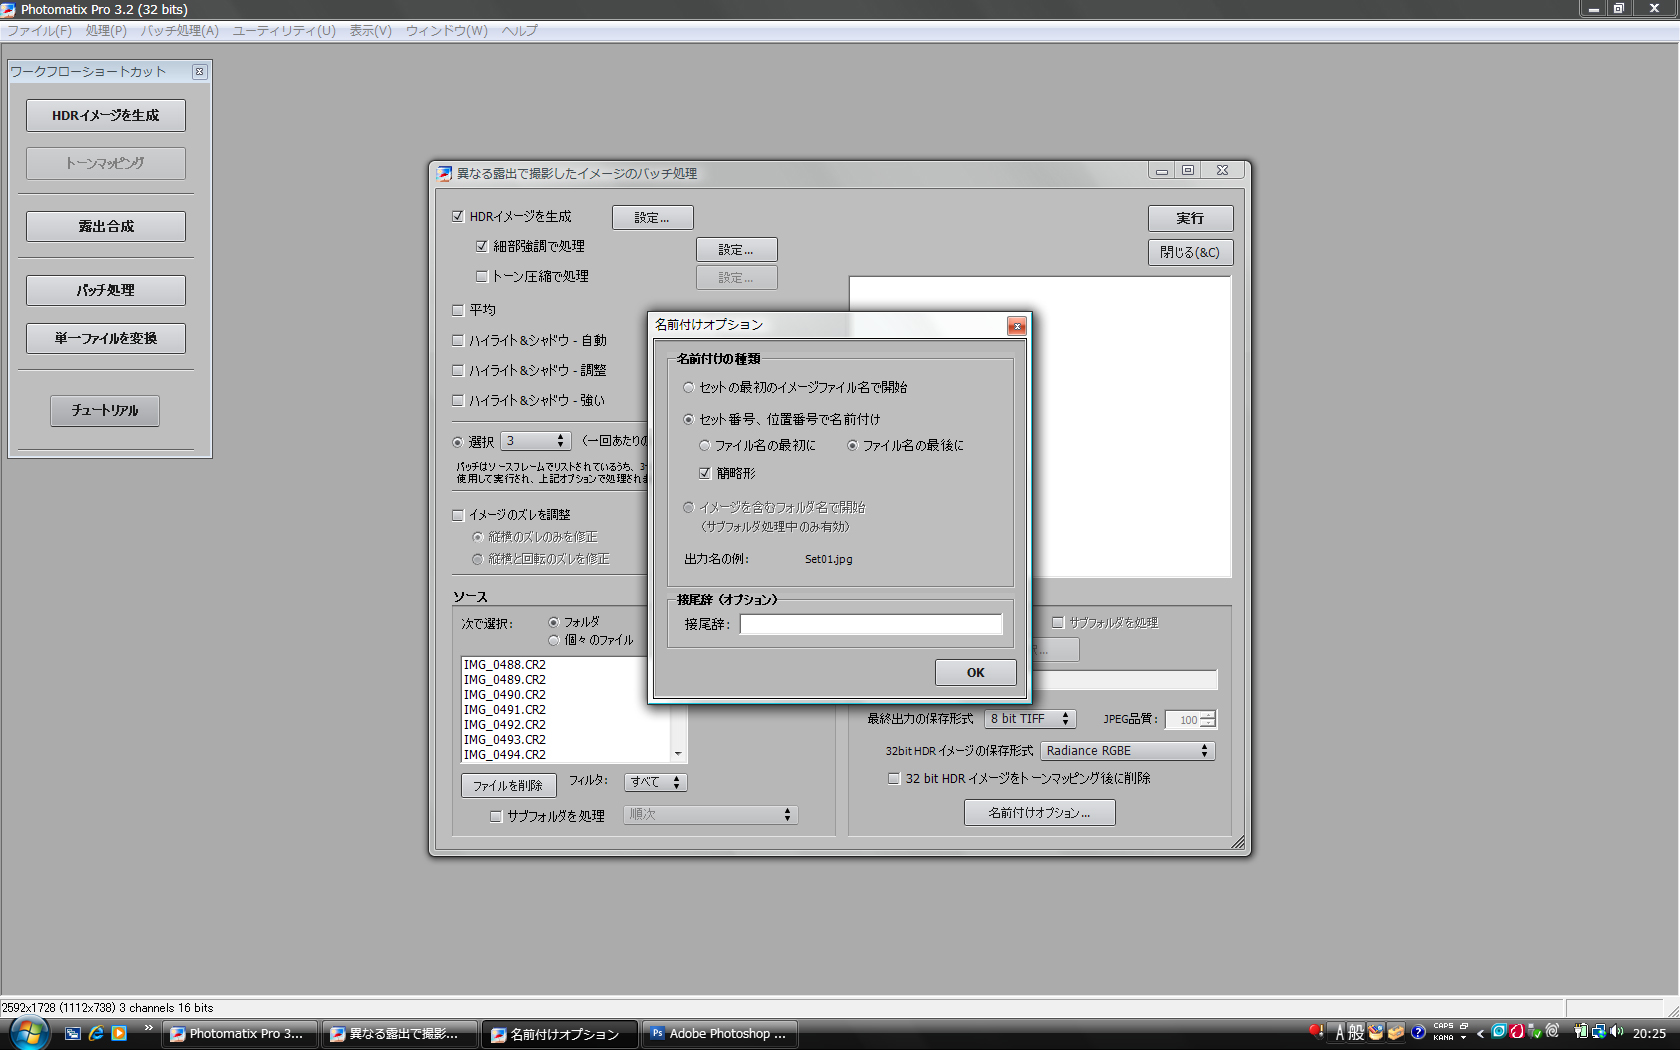The height and width of the screenshot is (1050, 1680).
Task: Open the ユーティリティ(U) menu
Action: [x=284, y=31]
